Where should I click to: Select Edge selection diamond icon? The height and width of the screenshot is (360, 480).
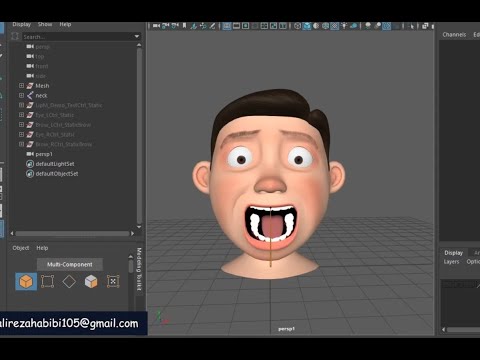[x=69, y=282]
